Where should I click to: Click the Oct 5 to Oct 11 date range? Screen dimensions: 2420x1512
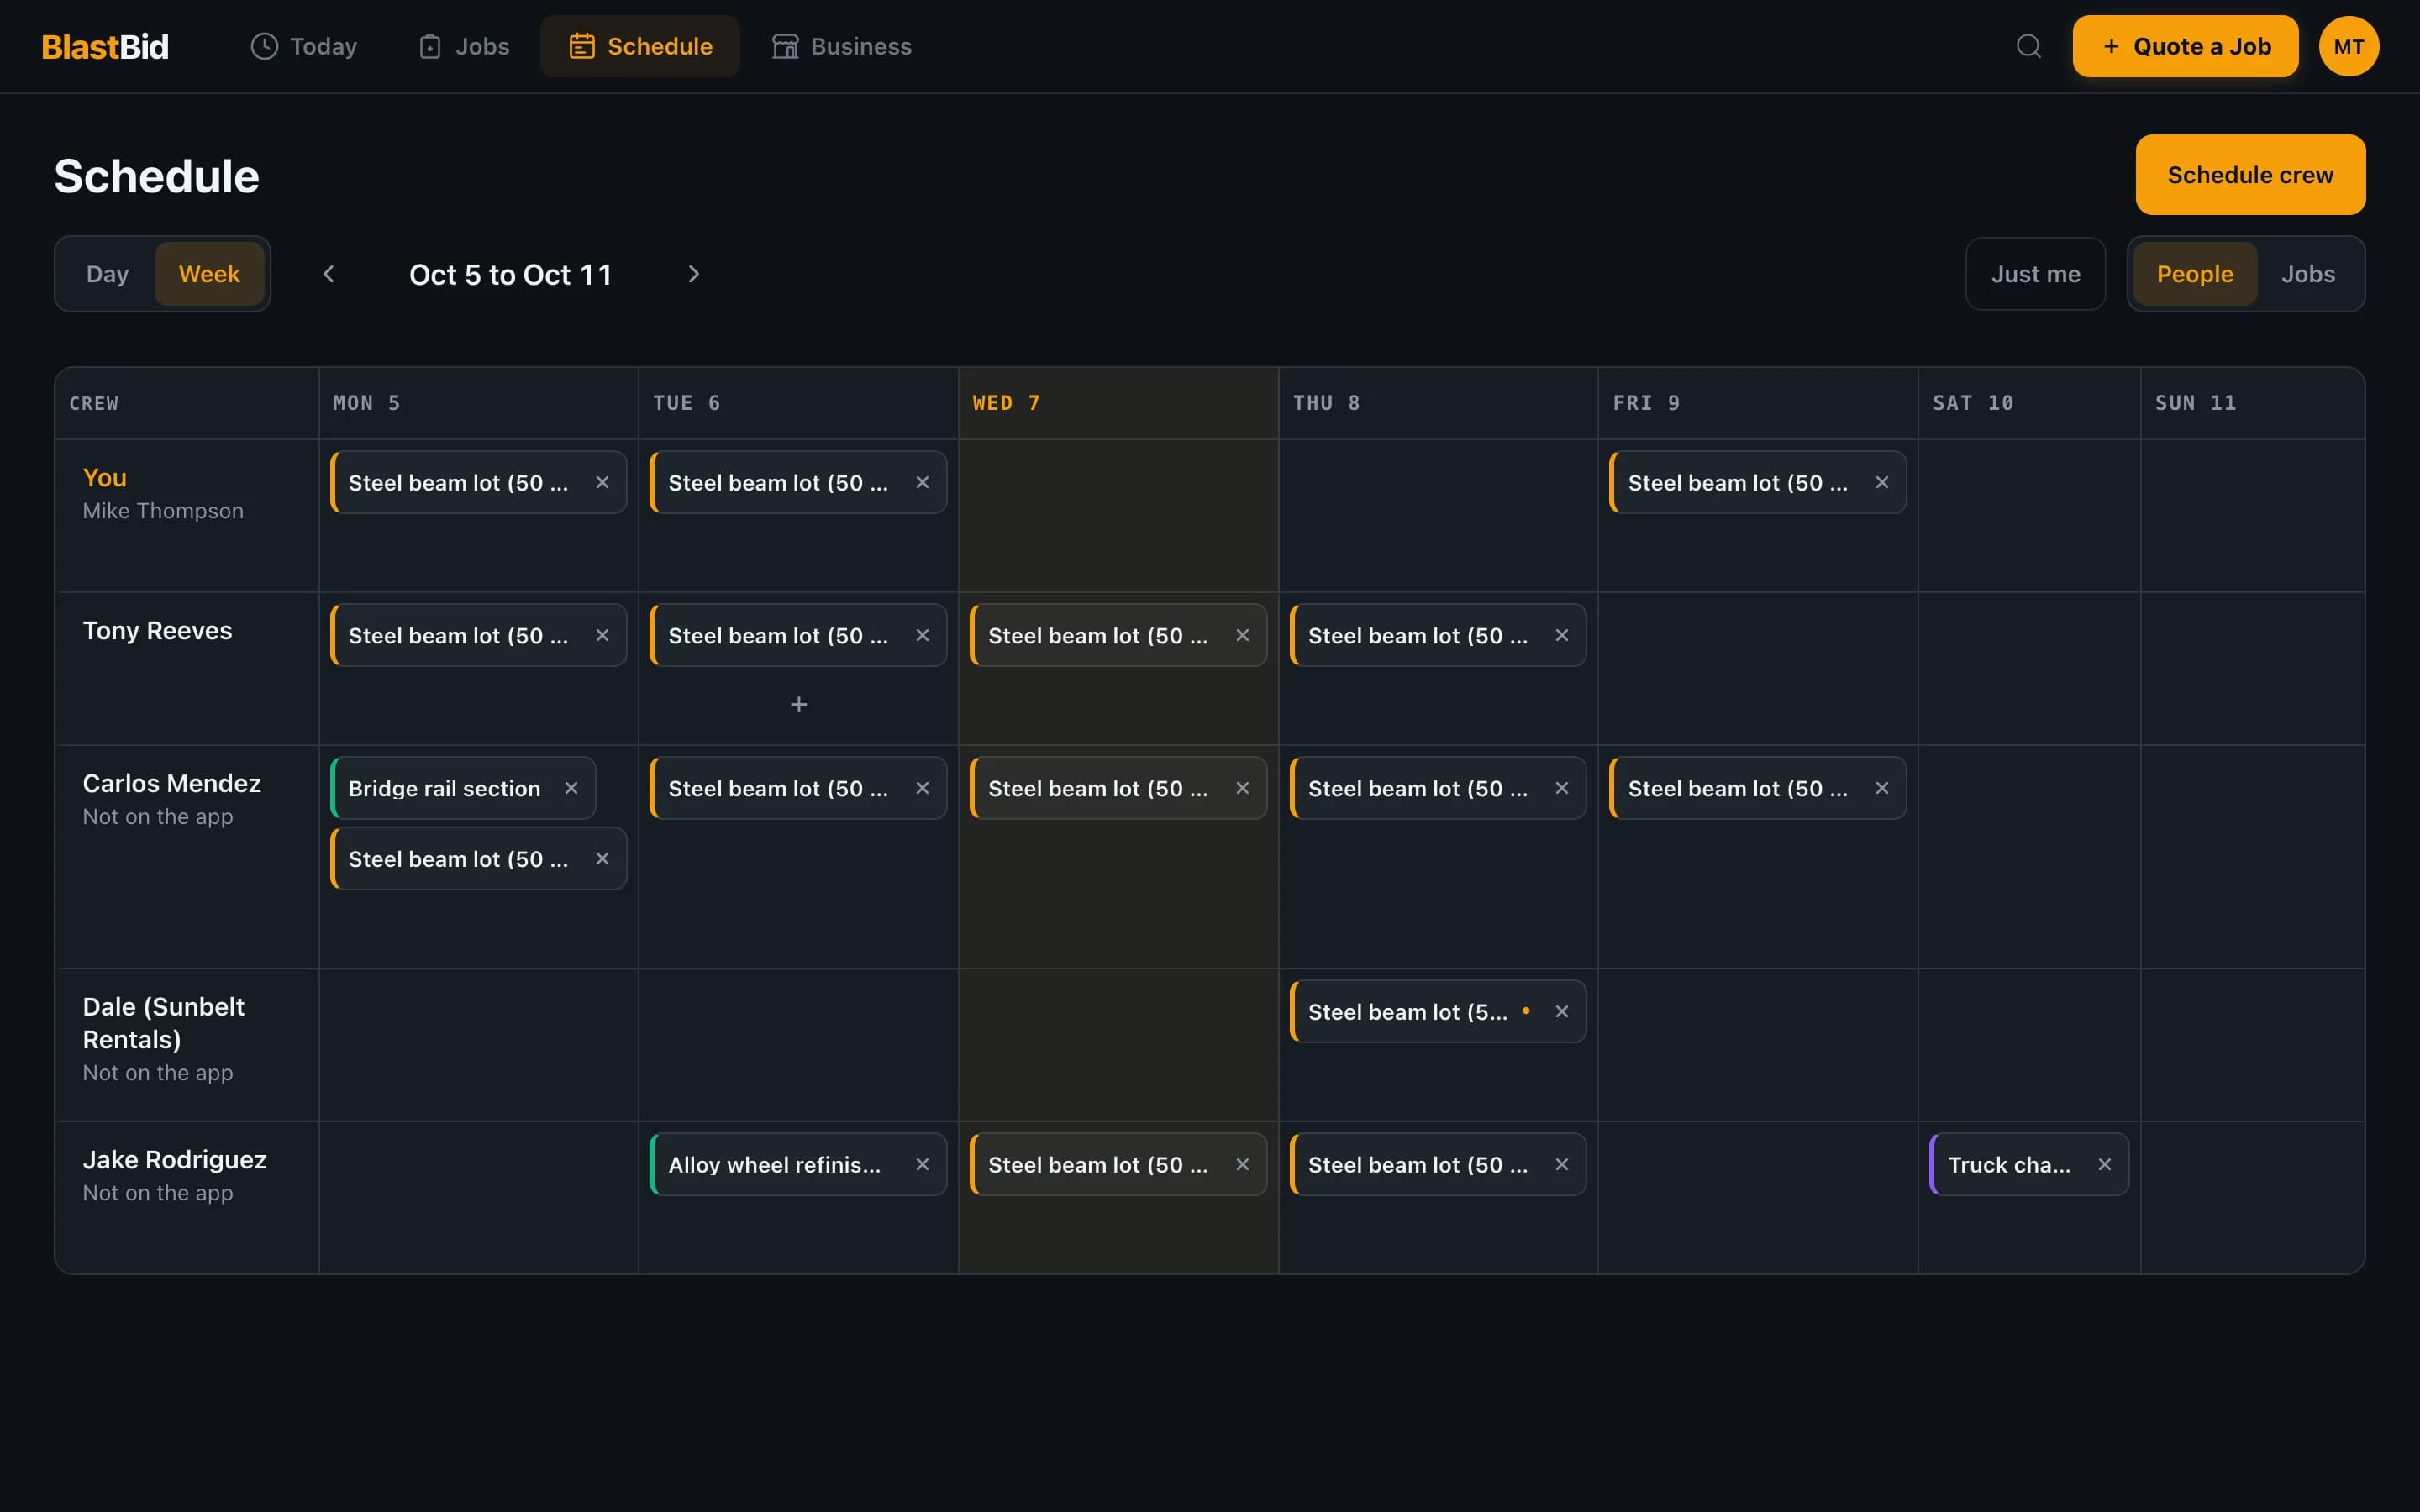[x=510, y=274]
